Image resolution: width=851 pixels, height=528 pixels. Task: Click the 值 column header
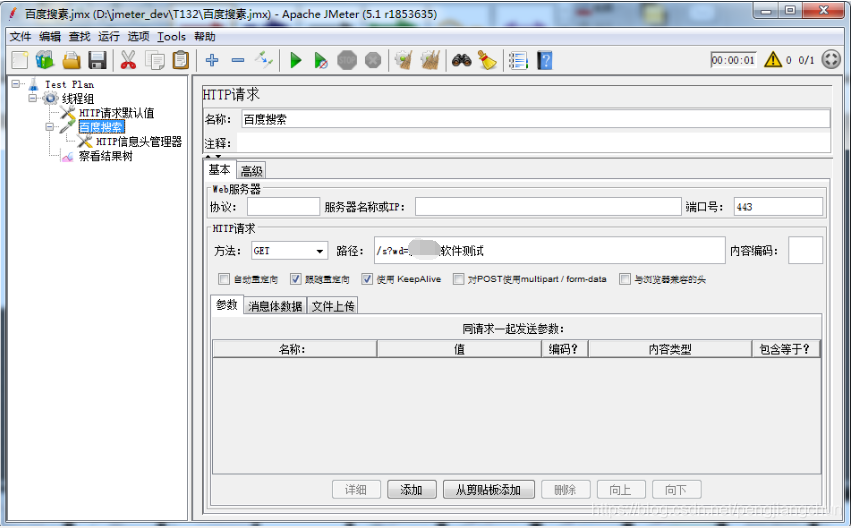coord(459,349)
